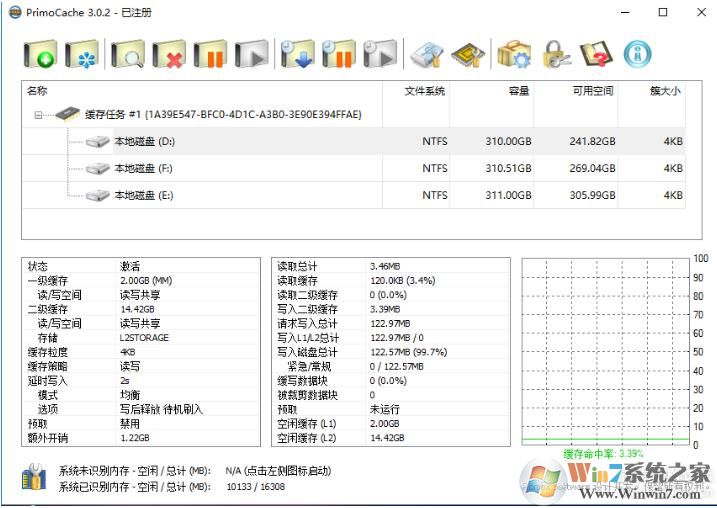This screenshot has width=717, height=508.
Task: Click the 文件系统 column header
Action: pos(416,91)
